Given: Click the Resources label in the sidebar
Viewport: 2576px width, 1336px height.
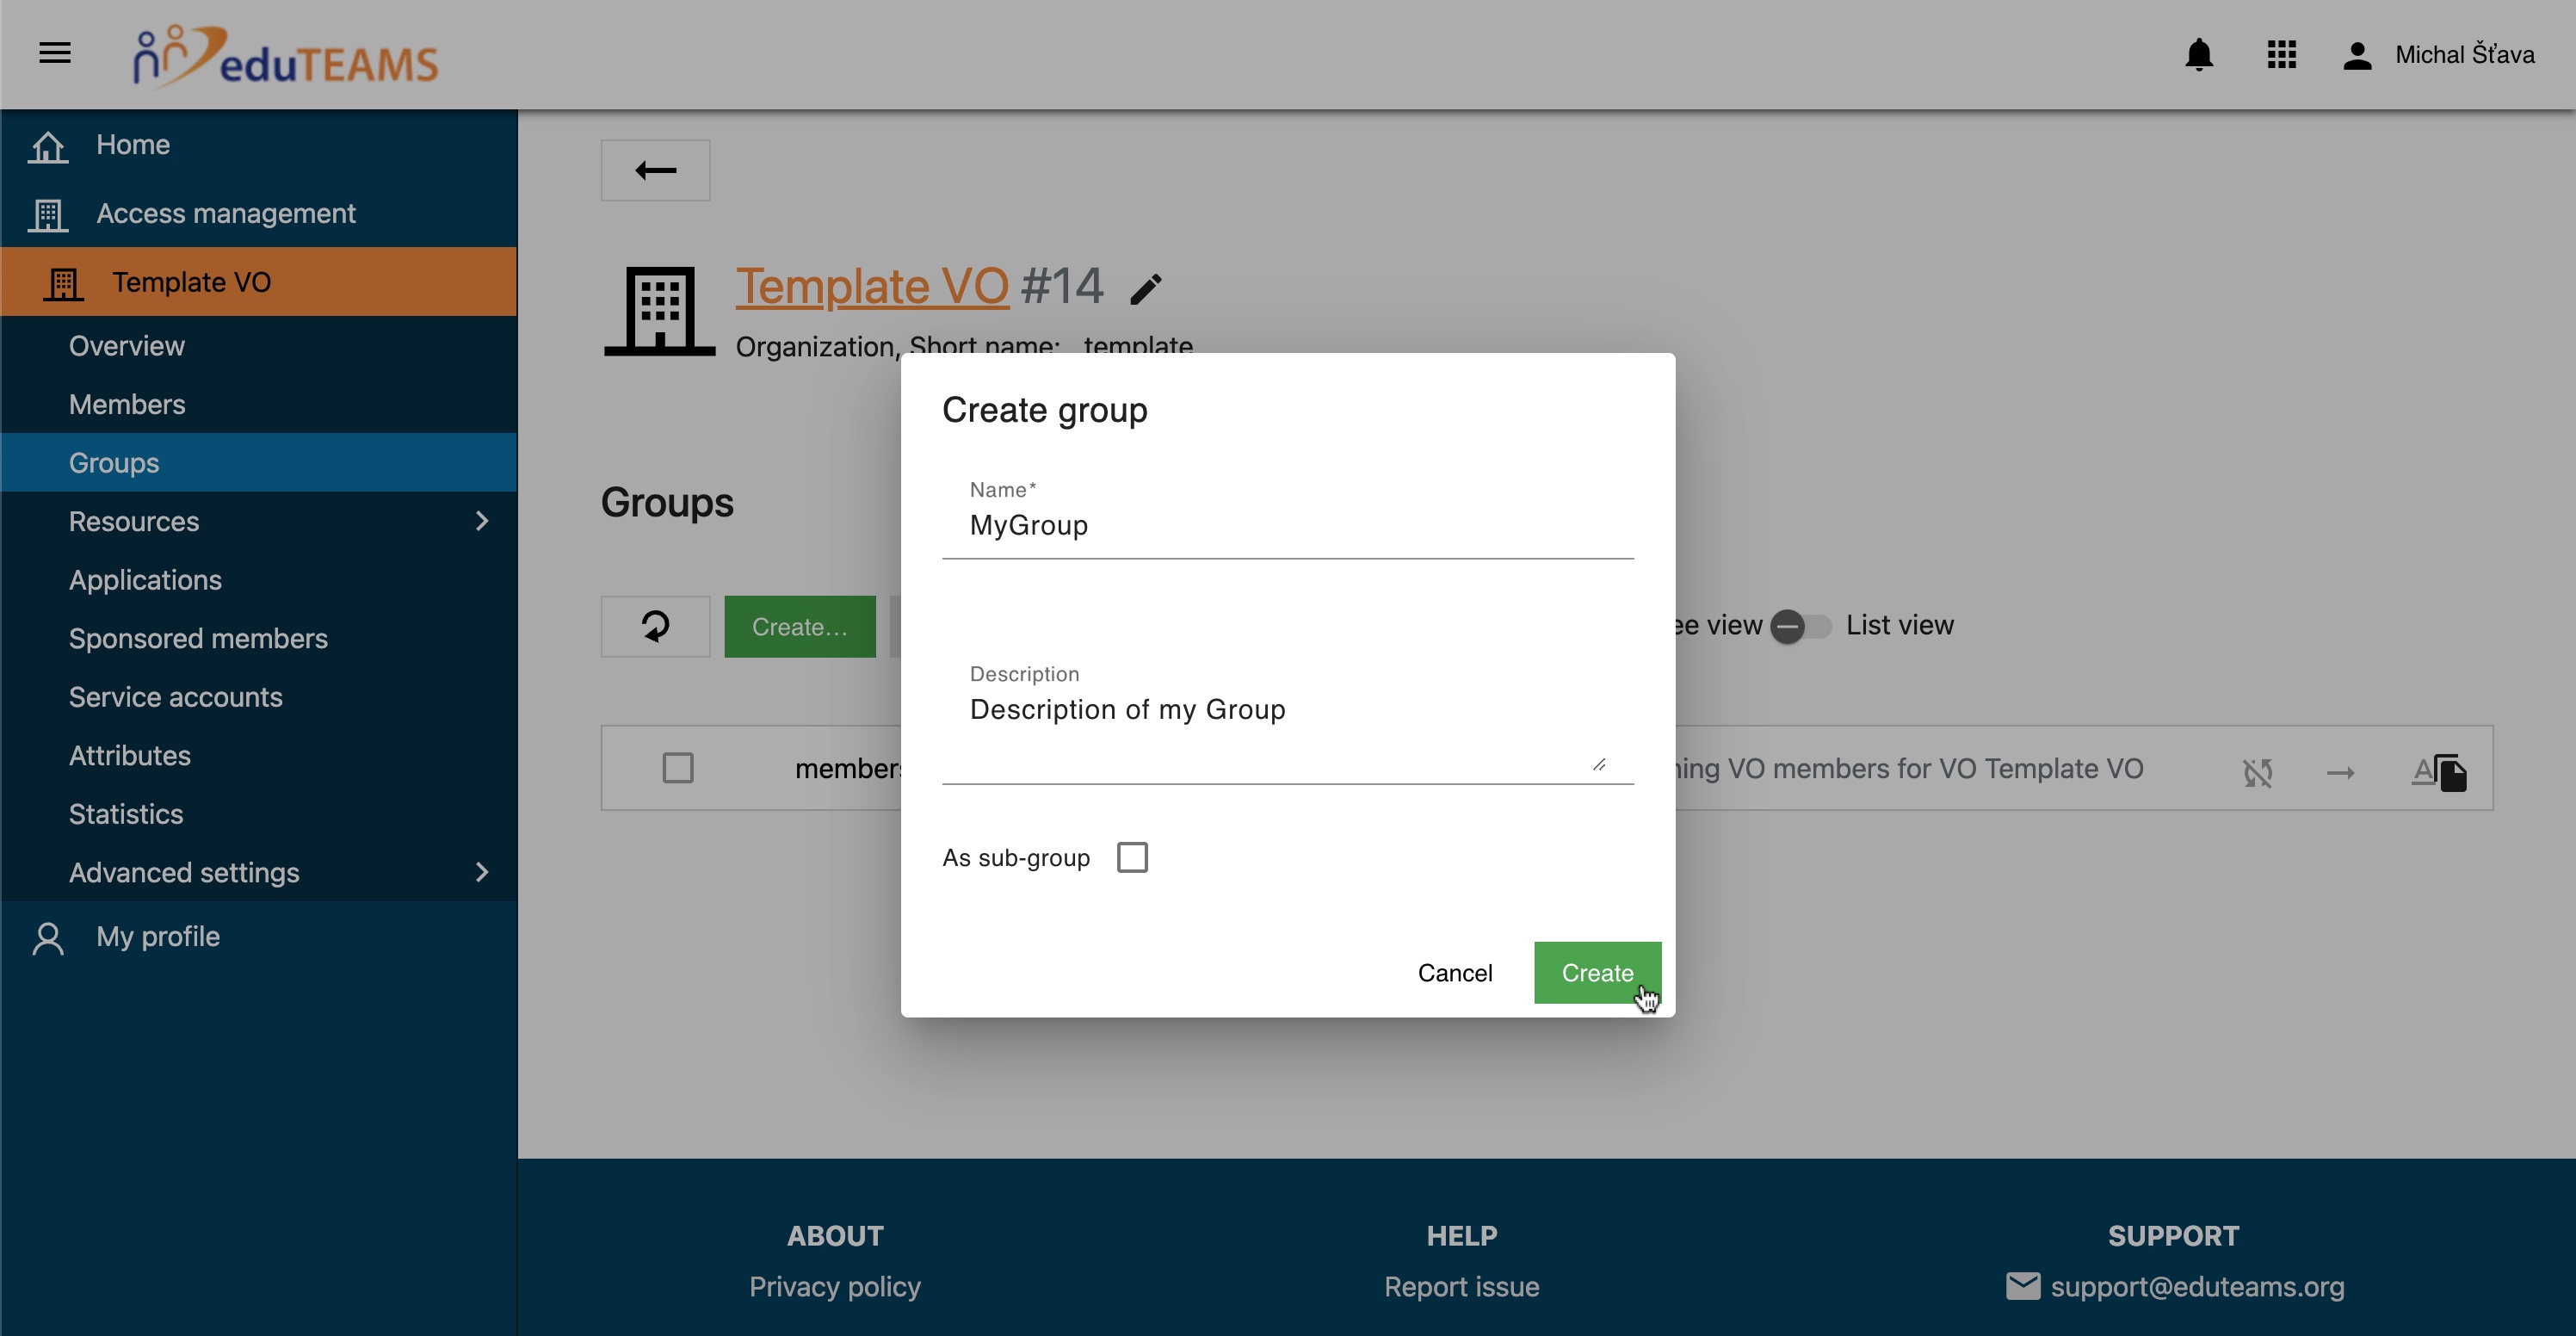Looking at the screenshot, I should point(134,521).
